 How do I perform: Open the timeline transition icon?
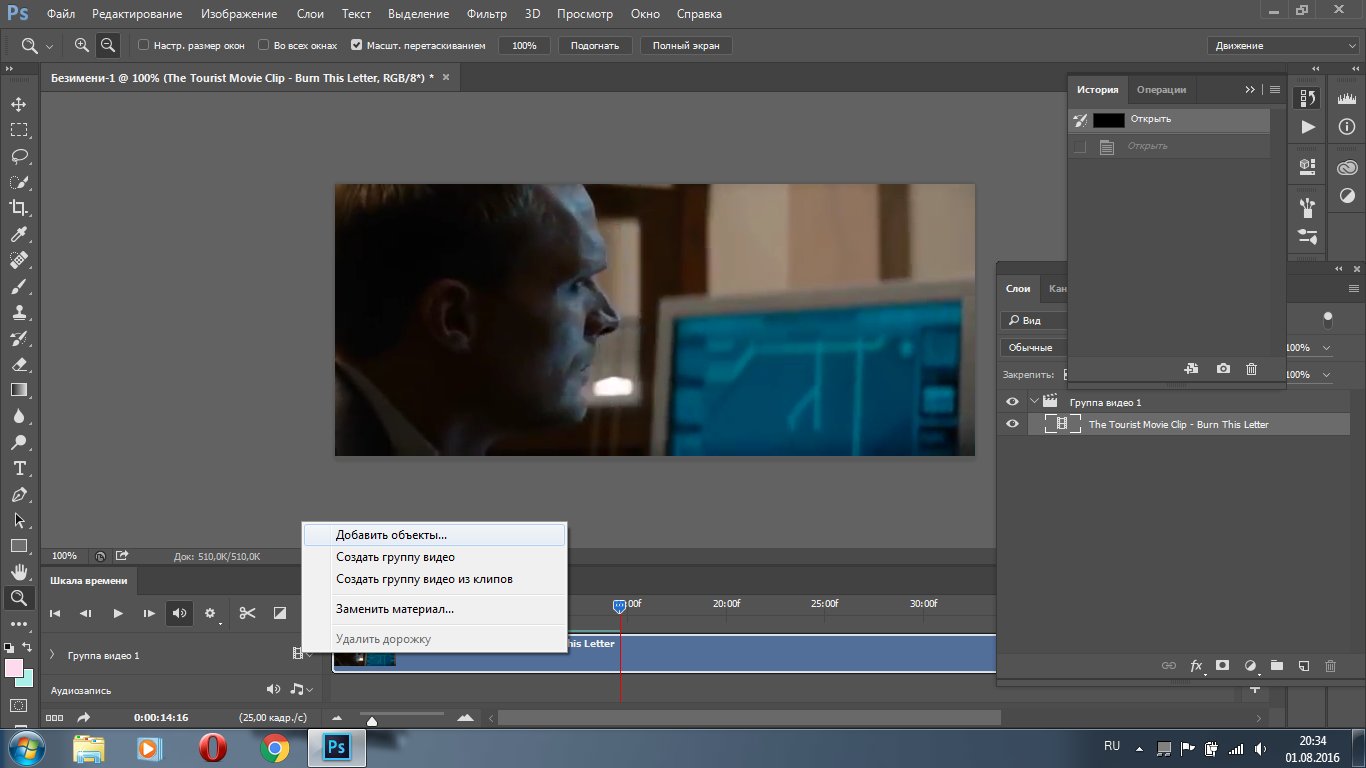point(280,613)
